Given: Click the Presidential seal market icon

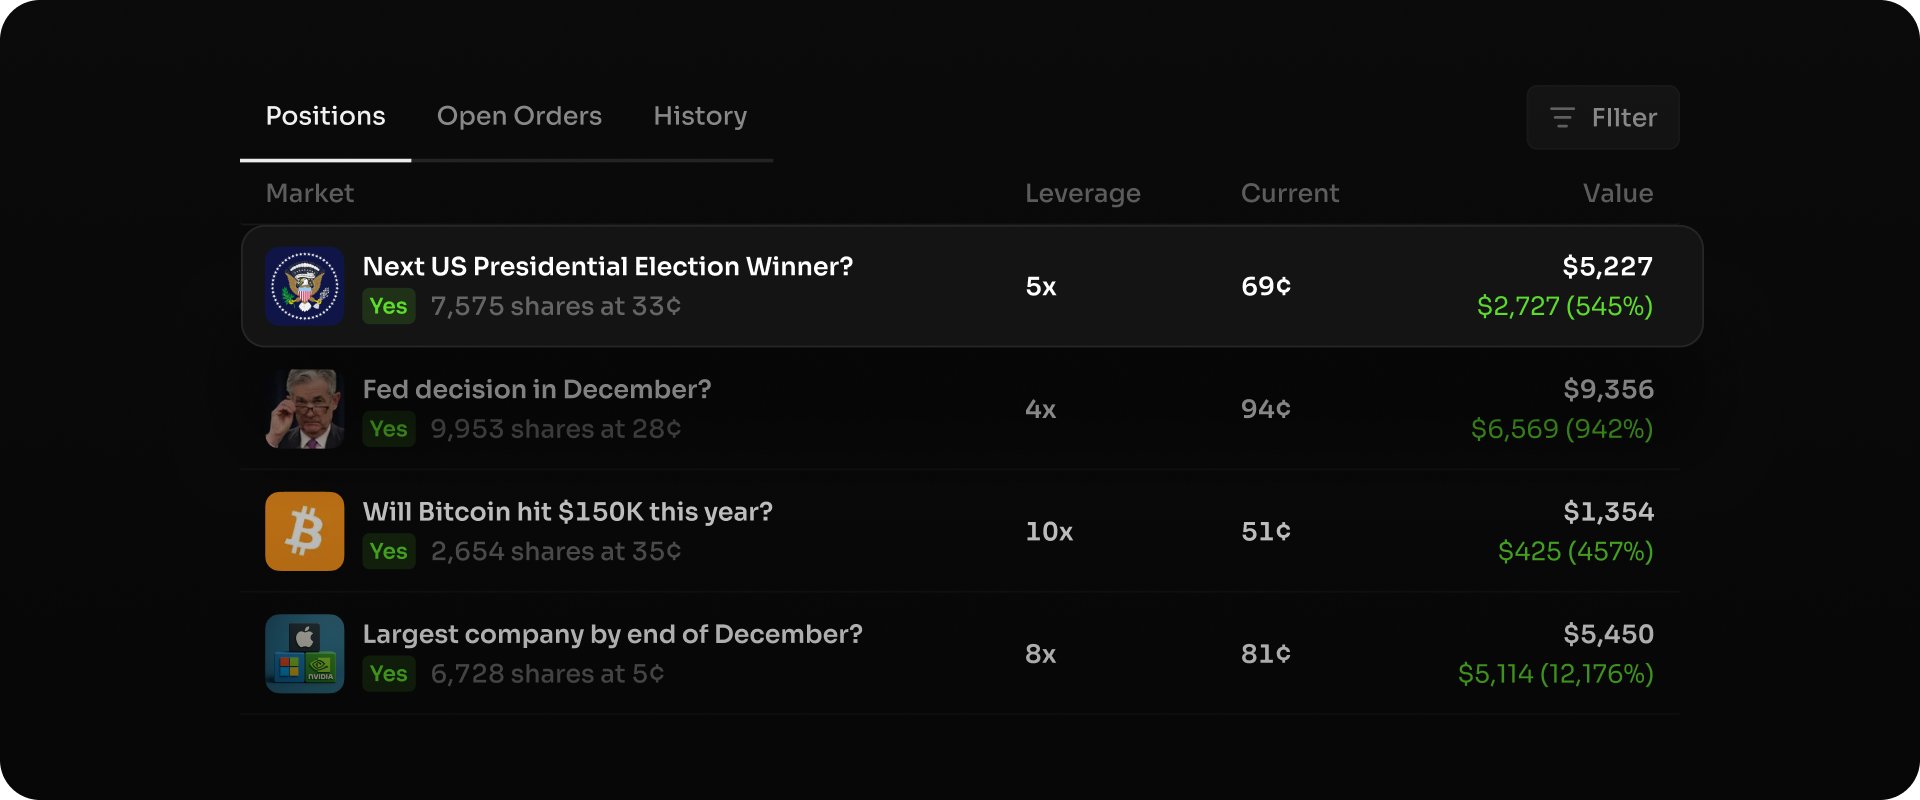Looking at the screenshot, I should point(305,286).
